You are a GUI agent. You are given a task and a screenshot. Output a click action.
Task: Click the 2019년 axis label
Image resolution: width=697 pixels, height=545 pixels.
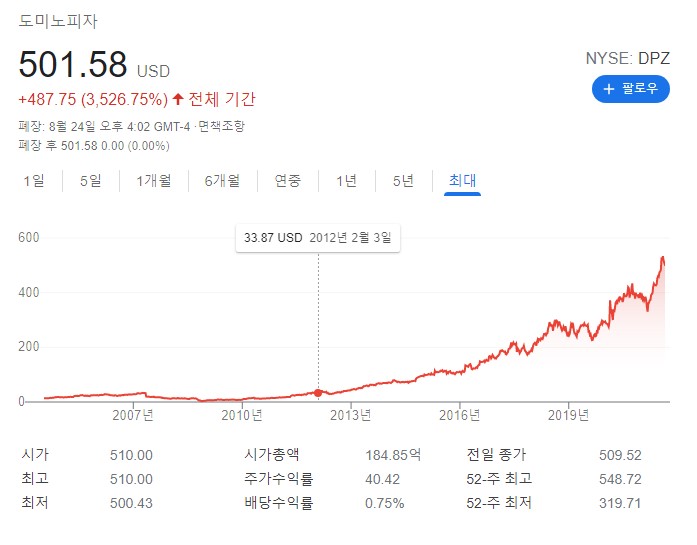(x=568, y=415)
